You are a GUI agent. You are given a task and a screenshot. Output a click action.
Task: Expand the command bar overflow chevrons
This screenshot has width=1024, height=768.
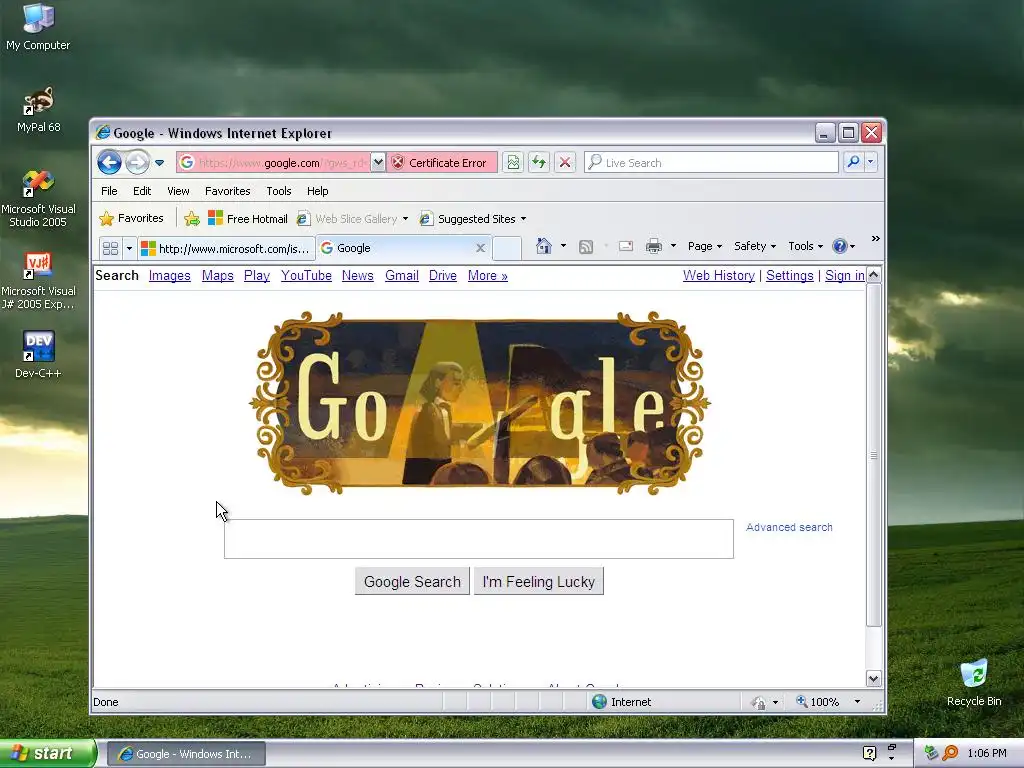point(876,239)
